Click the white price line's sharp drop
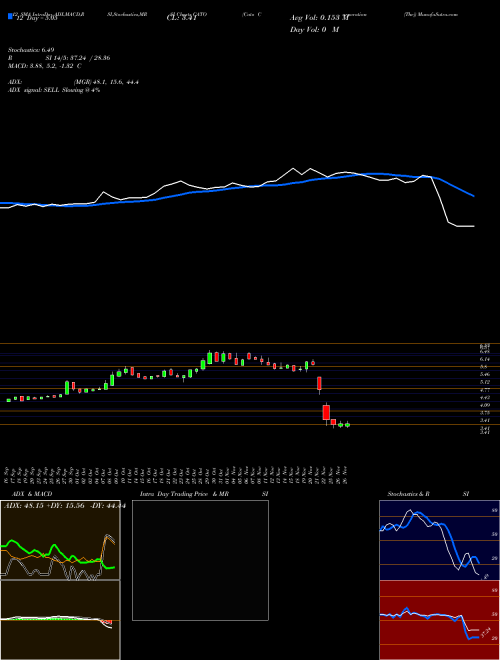 coord(440,199)
